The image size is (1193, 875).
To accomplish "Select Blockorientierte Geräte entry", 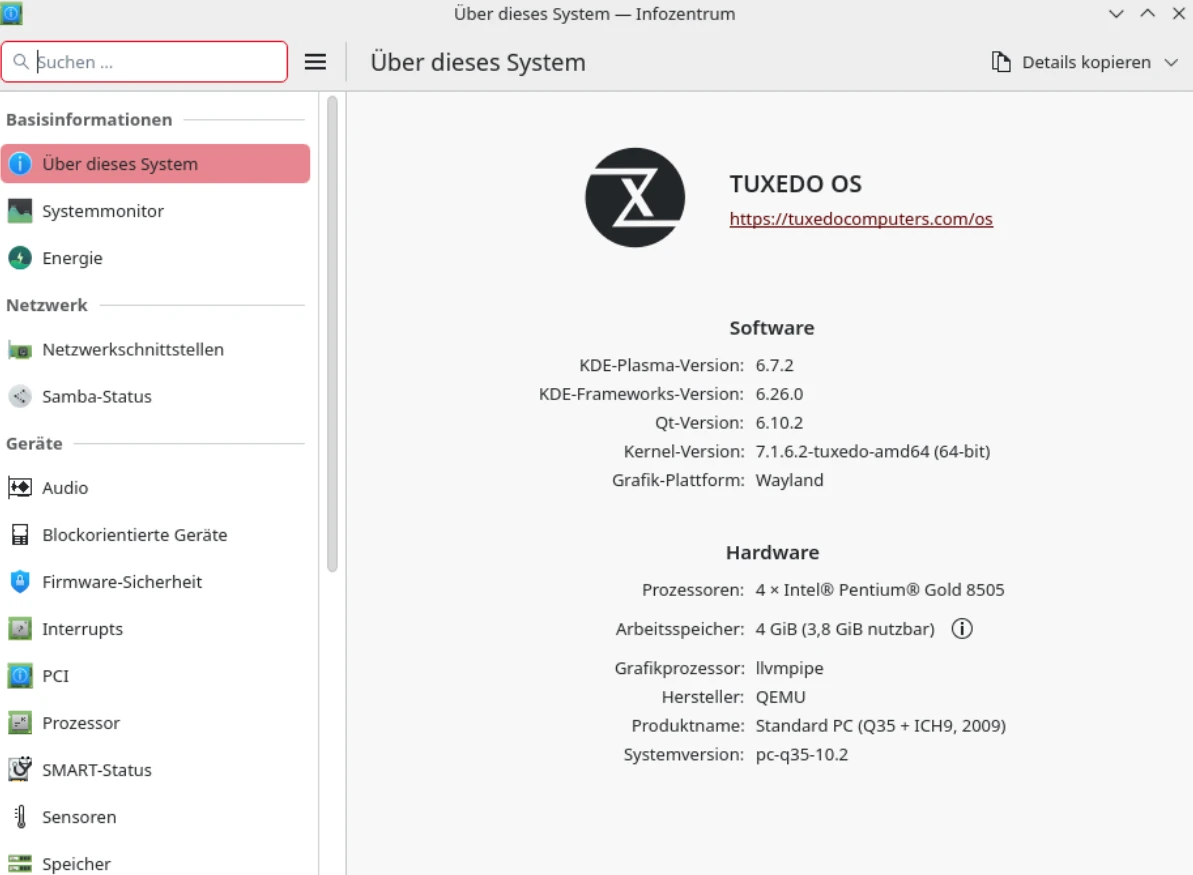I will click(x=155, y=535).
